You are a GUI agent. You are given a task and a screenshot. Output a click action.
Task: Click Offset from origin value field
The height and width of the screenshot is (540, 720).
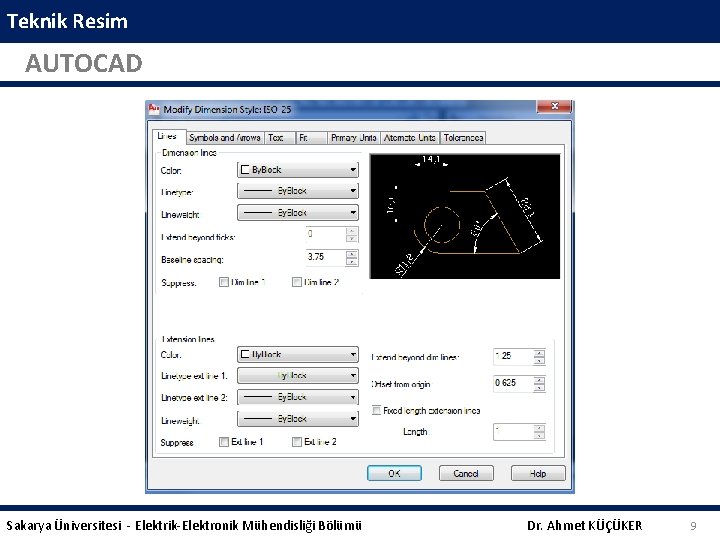pos(513,383)
